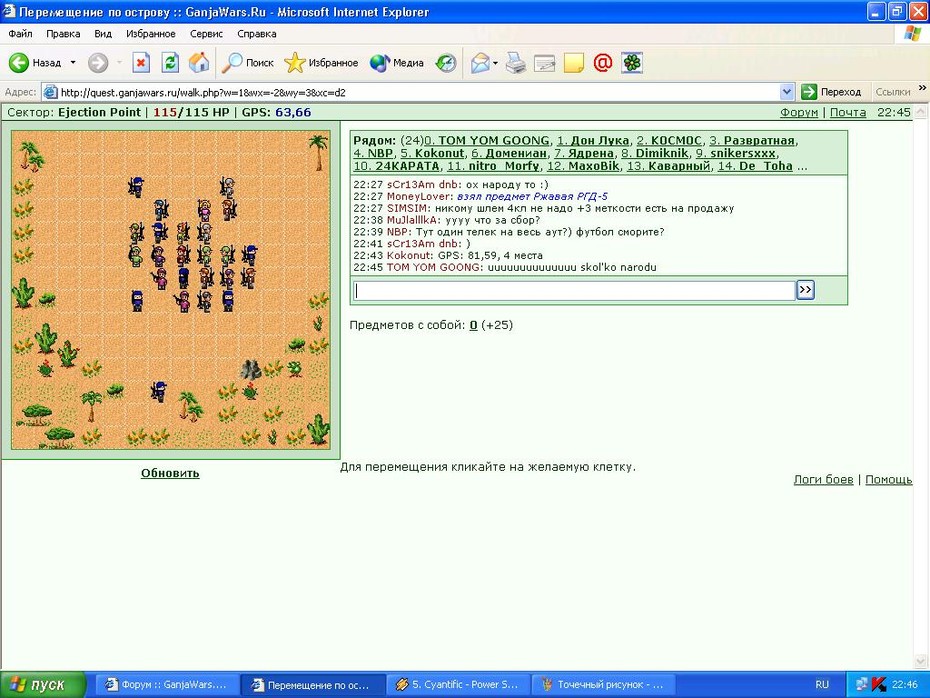Click the address bar URL field
This screenshot has width=930, height=698.
pyautogui.click(x=419, y=92)
